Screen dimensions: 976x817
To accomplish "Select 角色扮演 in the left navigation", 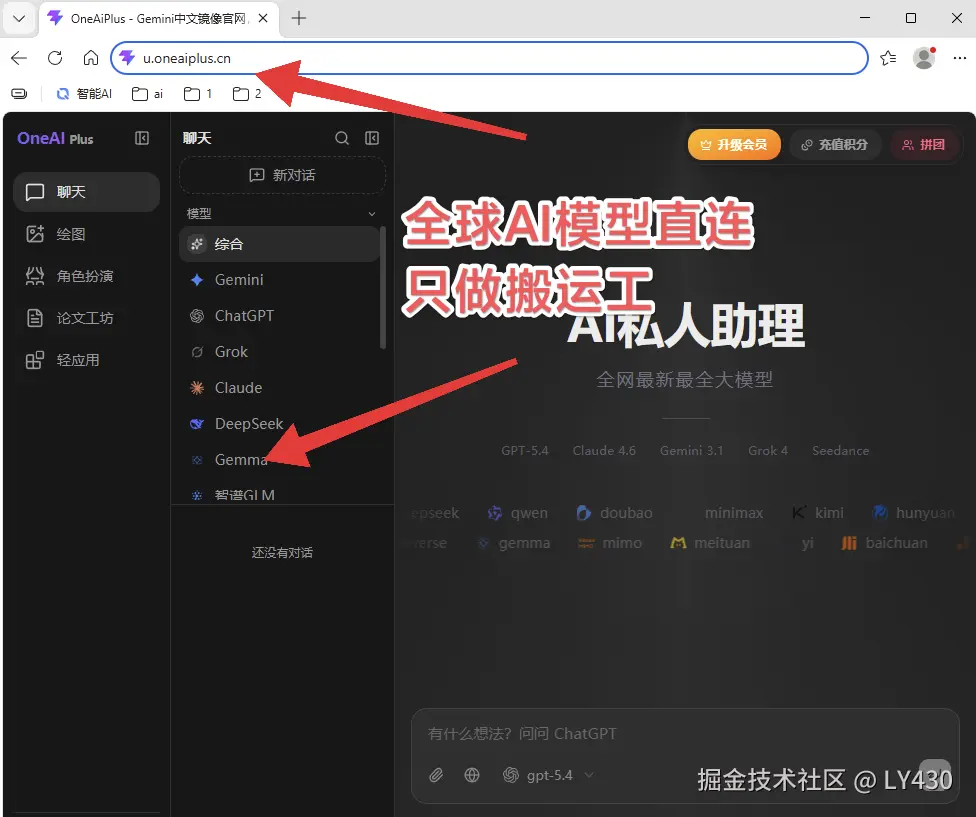I will 87,276.
